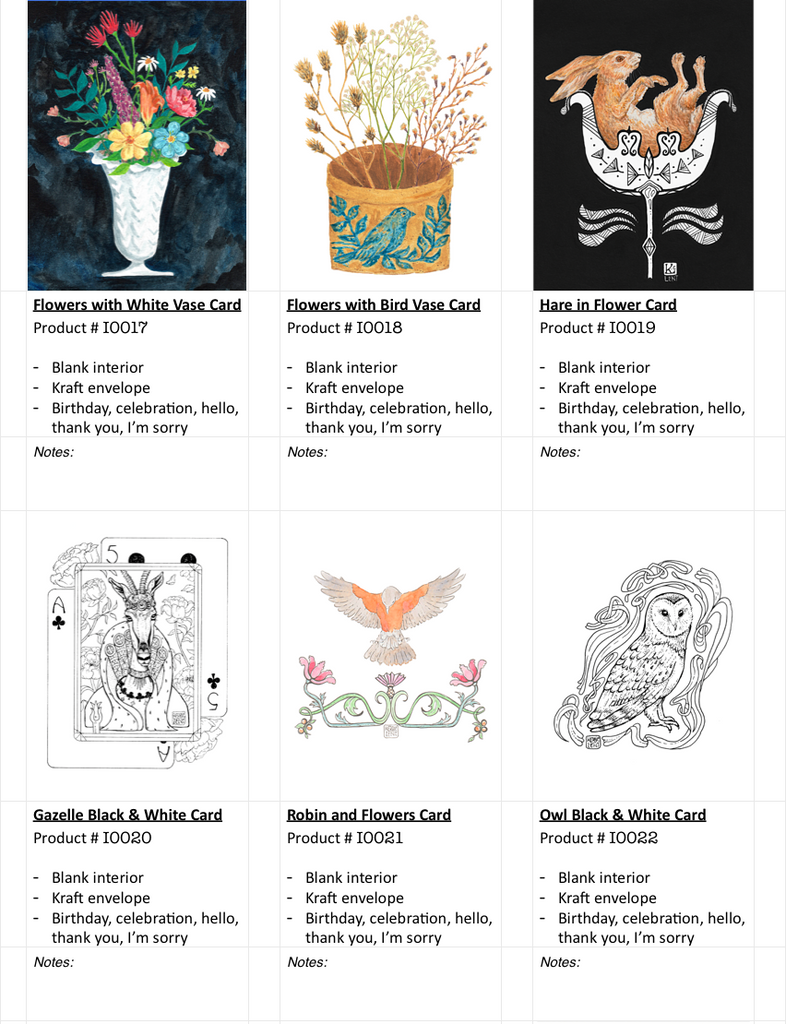Click the Owl Black & White Card heading
This screenshot has width=786, height=1024.
tap(623, 815)
